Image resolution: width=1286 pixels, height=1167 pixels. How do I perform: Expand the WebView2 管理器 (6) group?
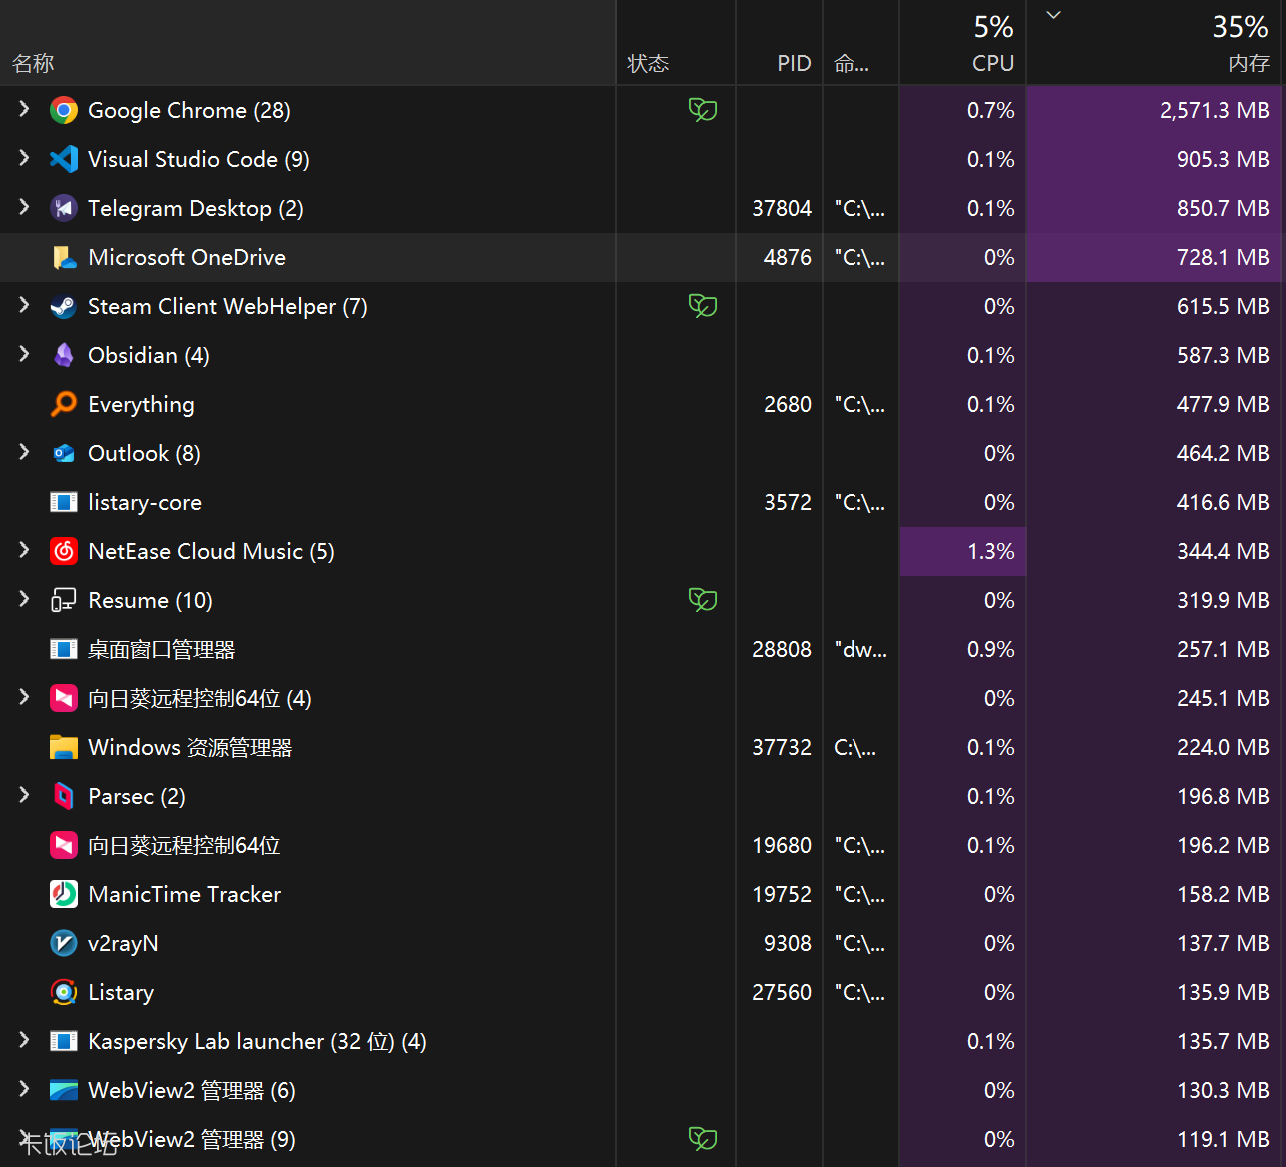(24, 1089)
